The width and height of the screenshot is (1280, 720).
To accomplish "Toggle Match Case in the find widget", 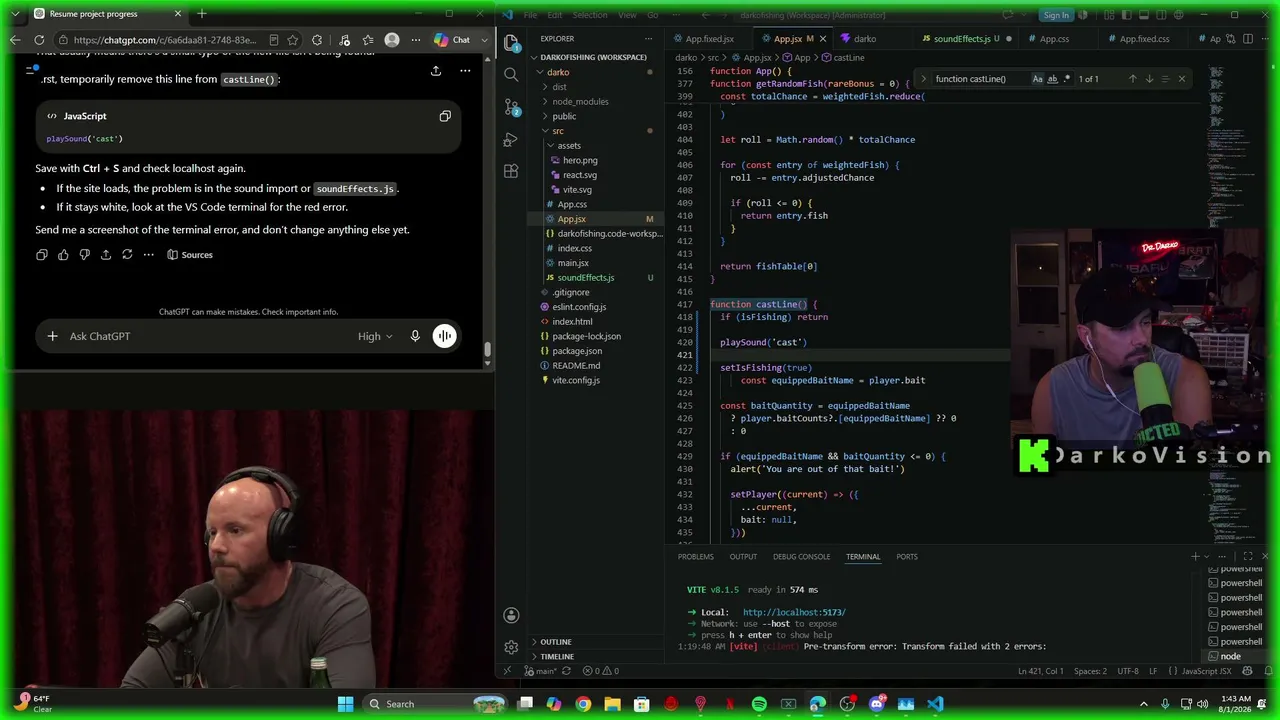I will [1037, 79].
